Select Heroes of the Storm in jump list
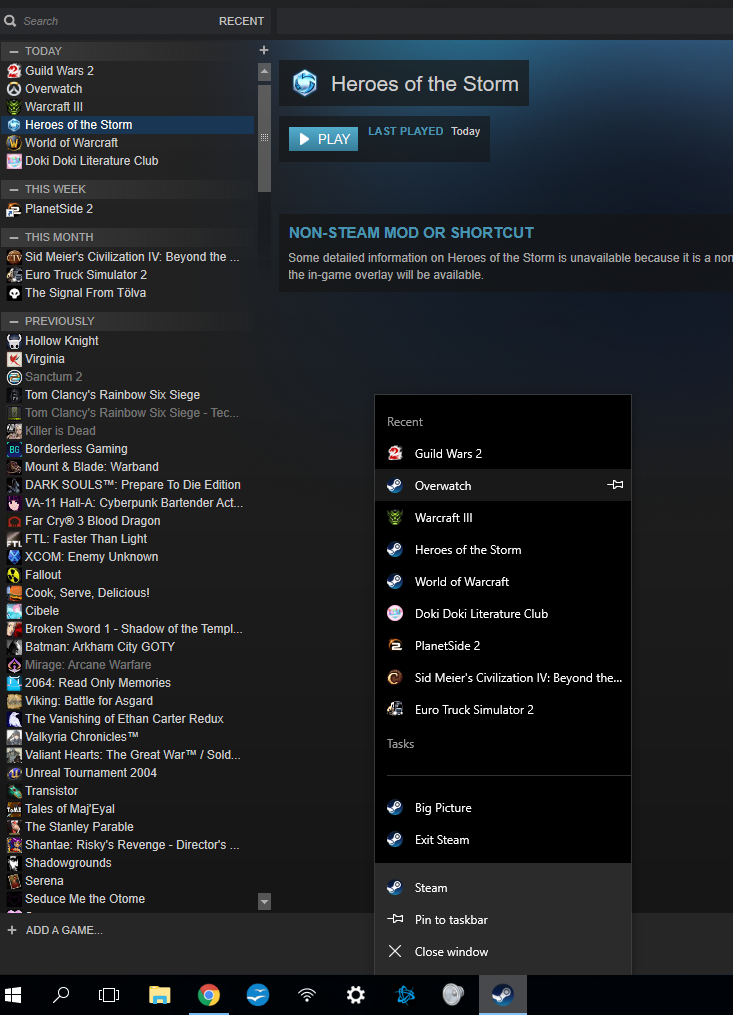 pyautogui.click(x=502, y=549)
